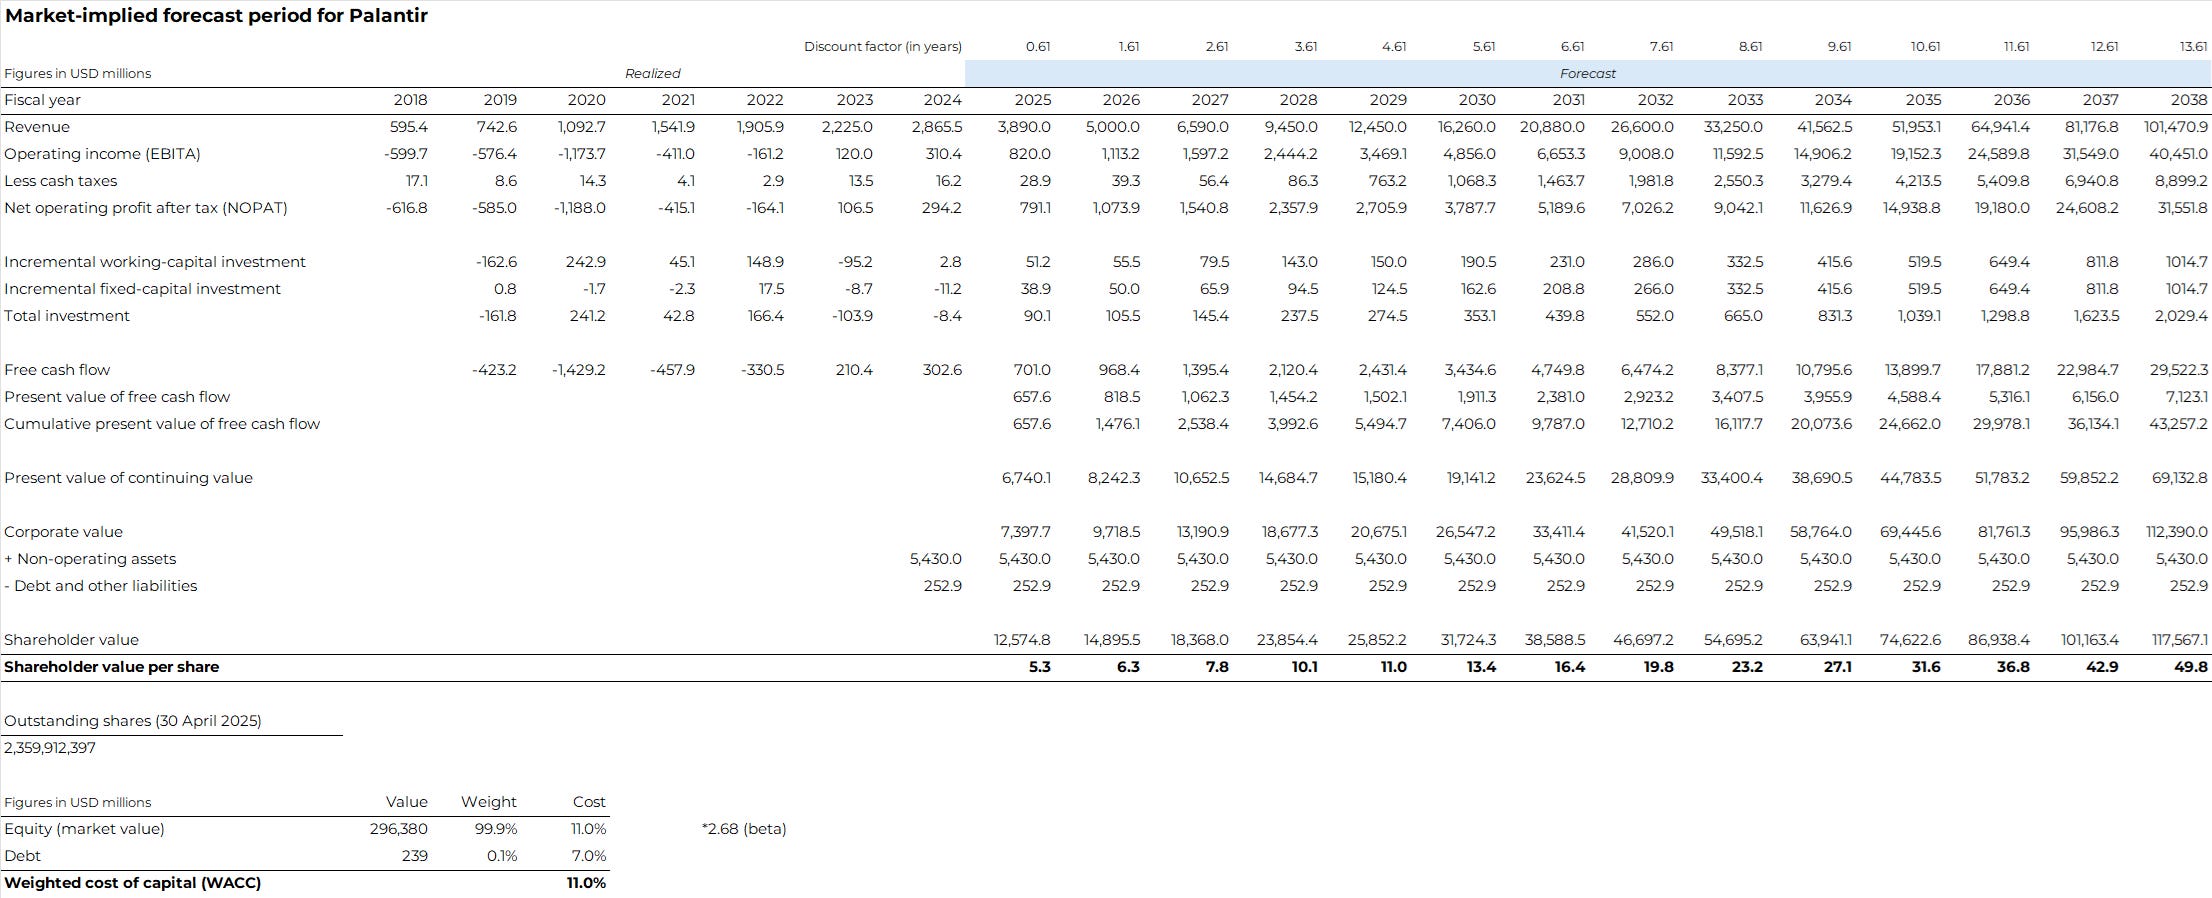2212x898 pixels.
Task: Select 2038 NOPAT value '31,551.8'
Action: [x=2180, y=208]
